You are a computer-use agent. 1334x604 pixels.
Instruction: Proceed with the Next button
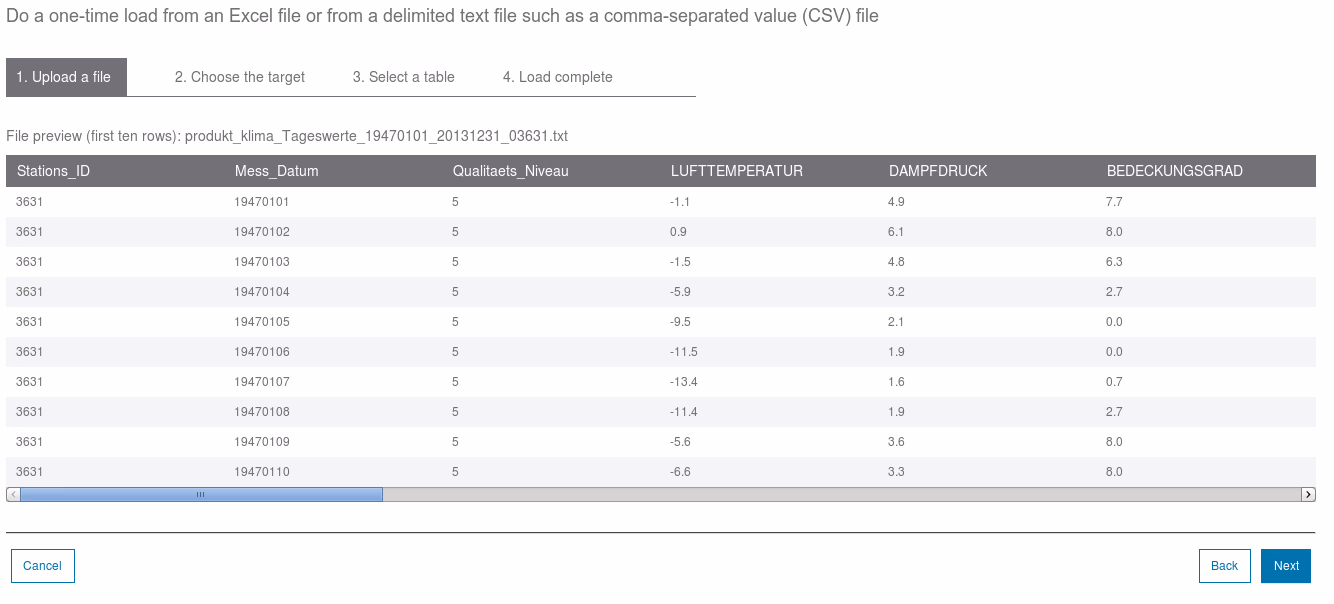pyautogui.click(x=1286, y=566)
